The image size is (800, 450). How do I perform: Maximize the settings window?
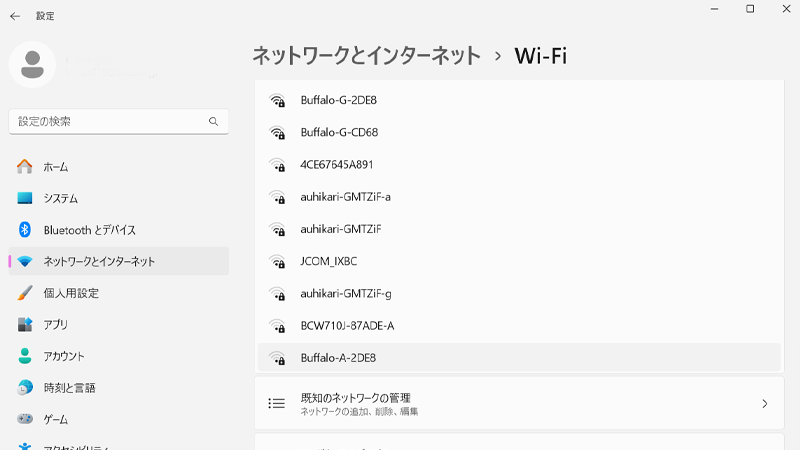pos(750,9)
